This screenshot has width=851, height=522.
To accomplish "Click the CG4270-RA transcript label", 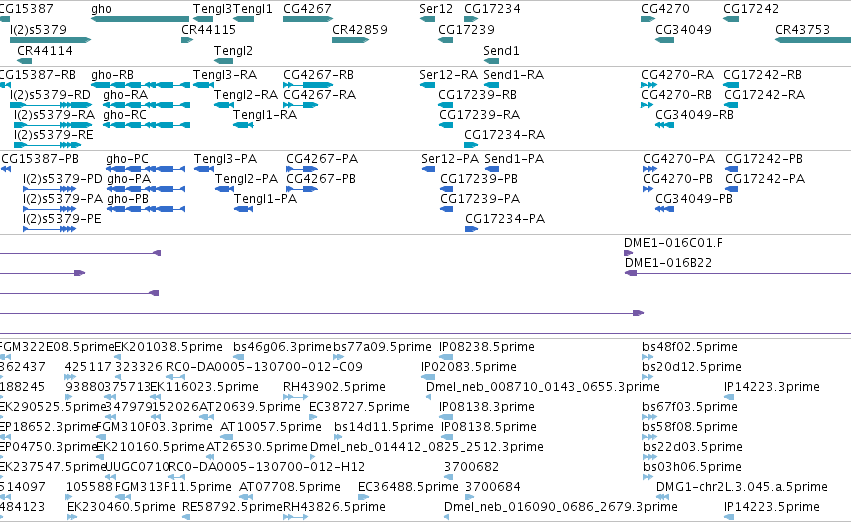I will [677, 74].
